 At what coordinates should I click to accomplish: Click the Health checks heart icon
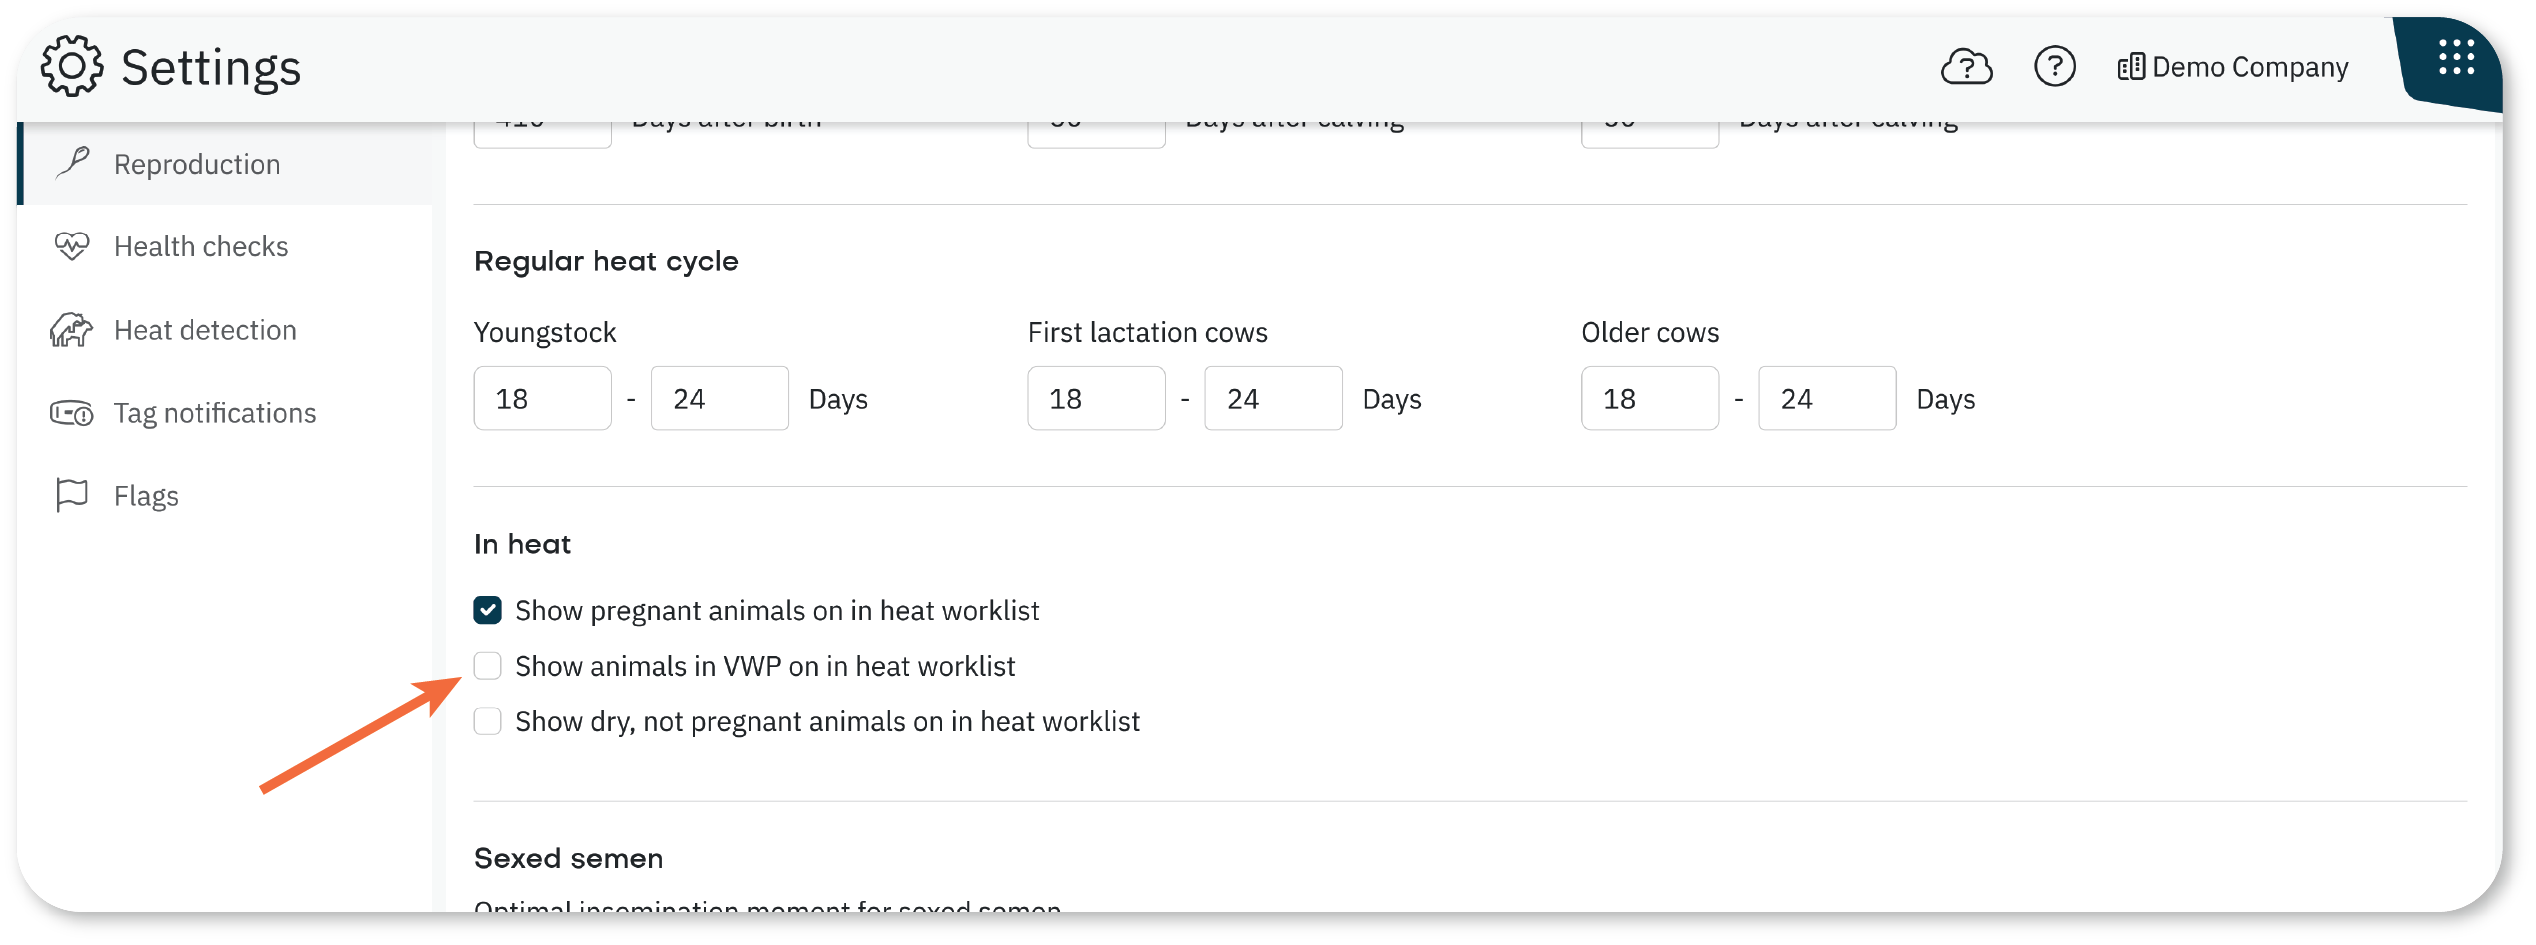[x=72, y=246]
